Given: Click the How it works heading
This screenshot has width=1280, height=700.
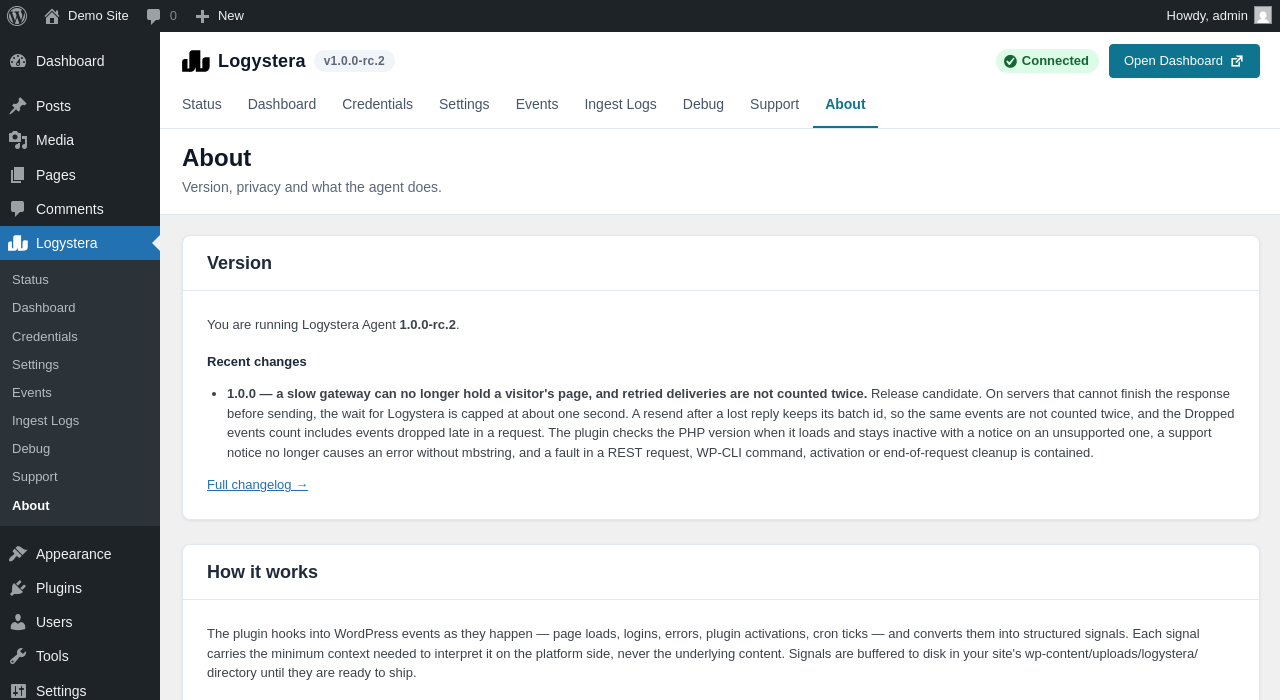Looking at the screenshot, I should coord(262,572).
